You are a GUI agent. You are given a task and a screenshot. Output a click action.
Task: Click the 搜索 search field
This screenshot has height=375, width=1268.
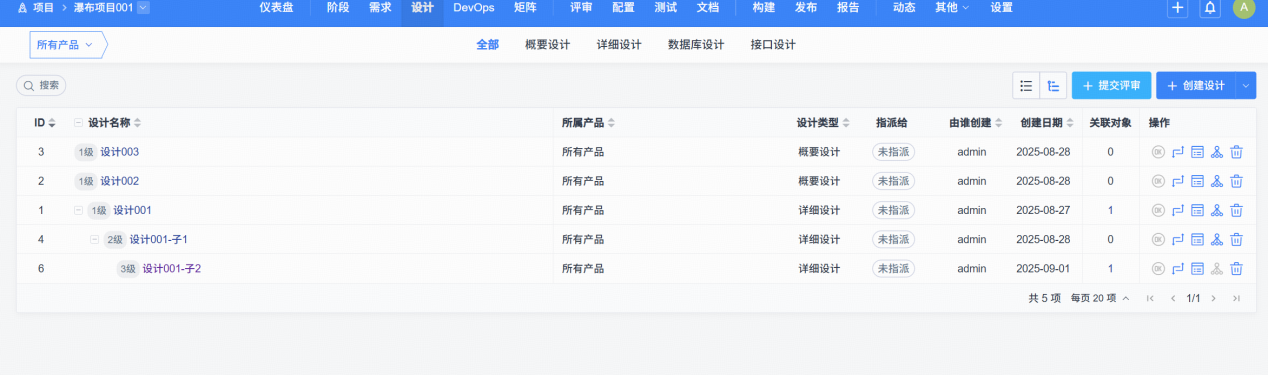[42, 86]
